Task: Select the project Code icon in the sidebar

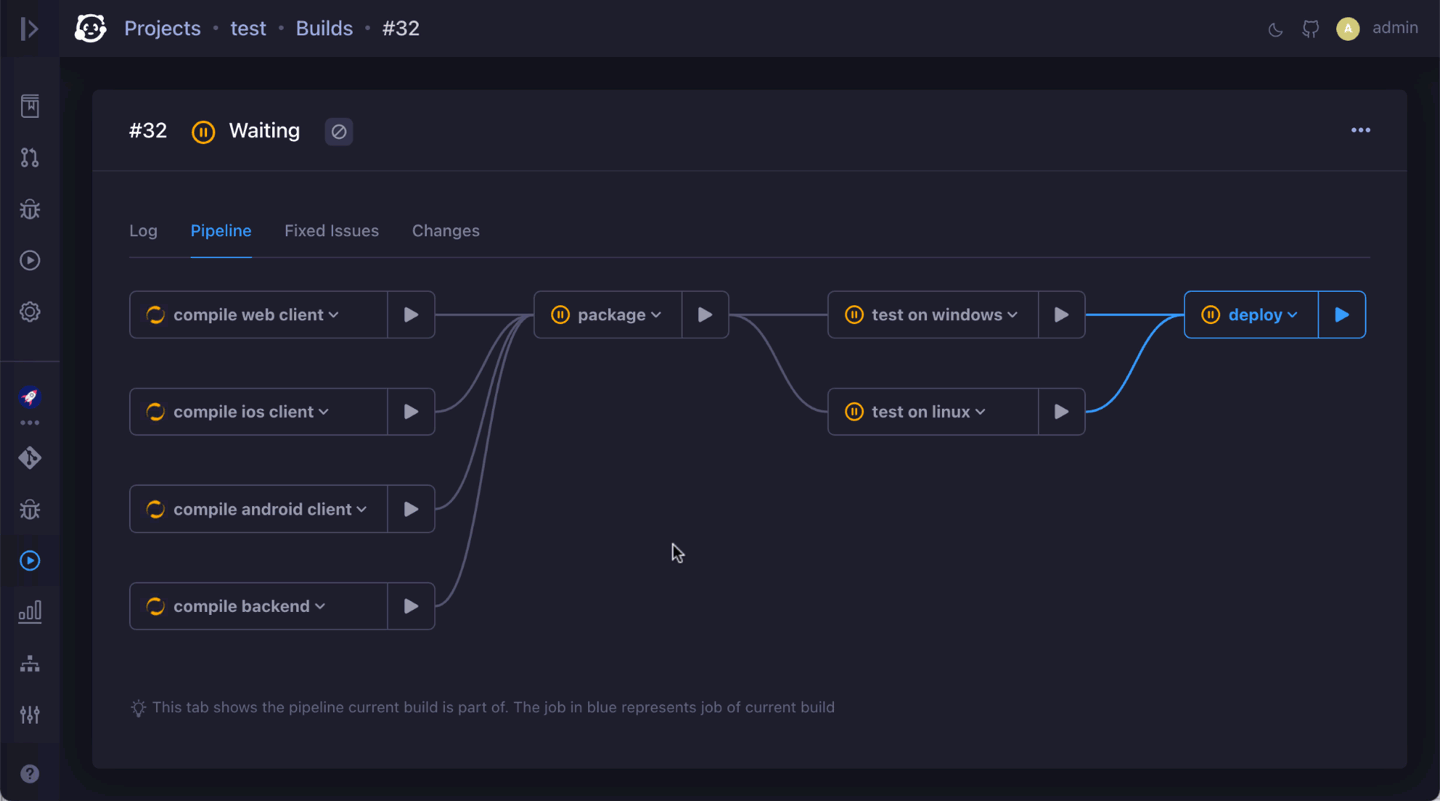Action: click(30, 457)
